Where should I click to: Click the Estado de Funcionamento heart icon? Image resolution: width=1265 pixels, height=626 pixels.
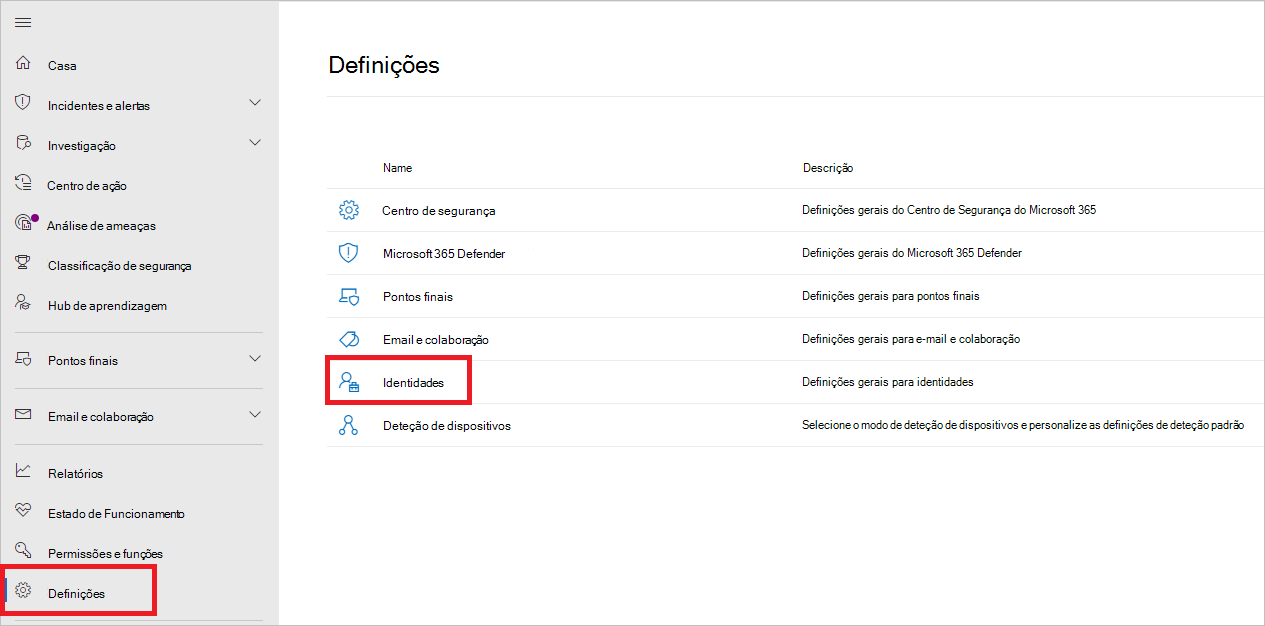[23, 511]
